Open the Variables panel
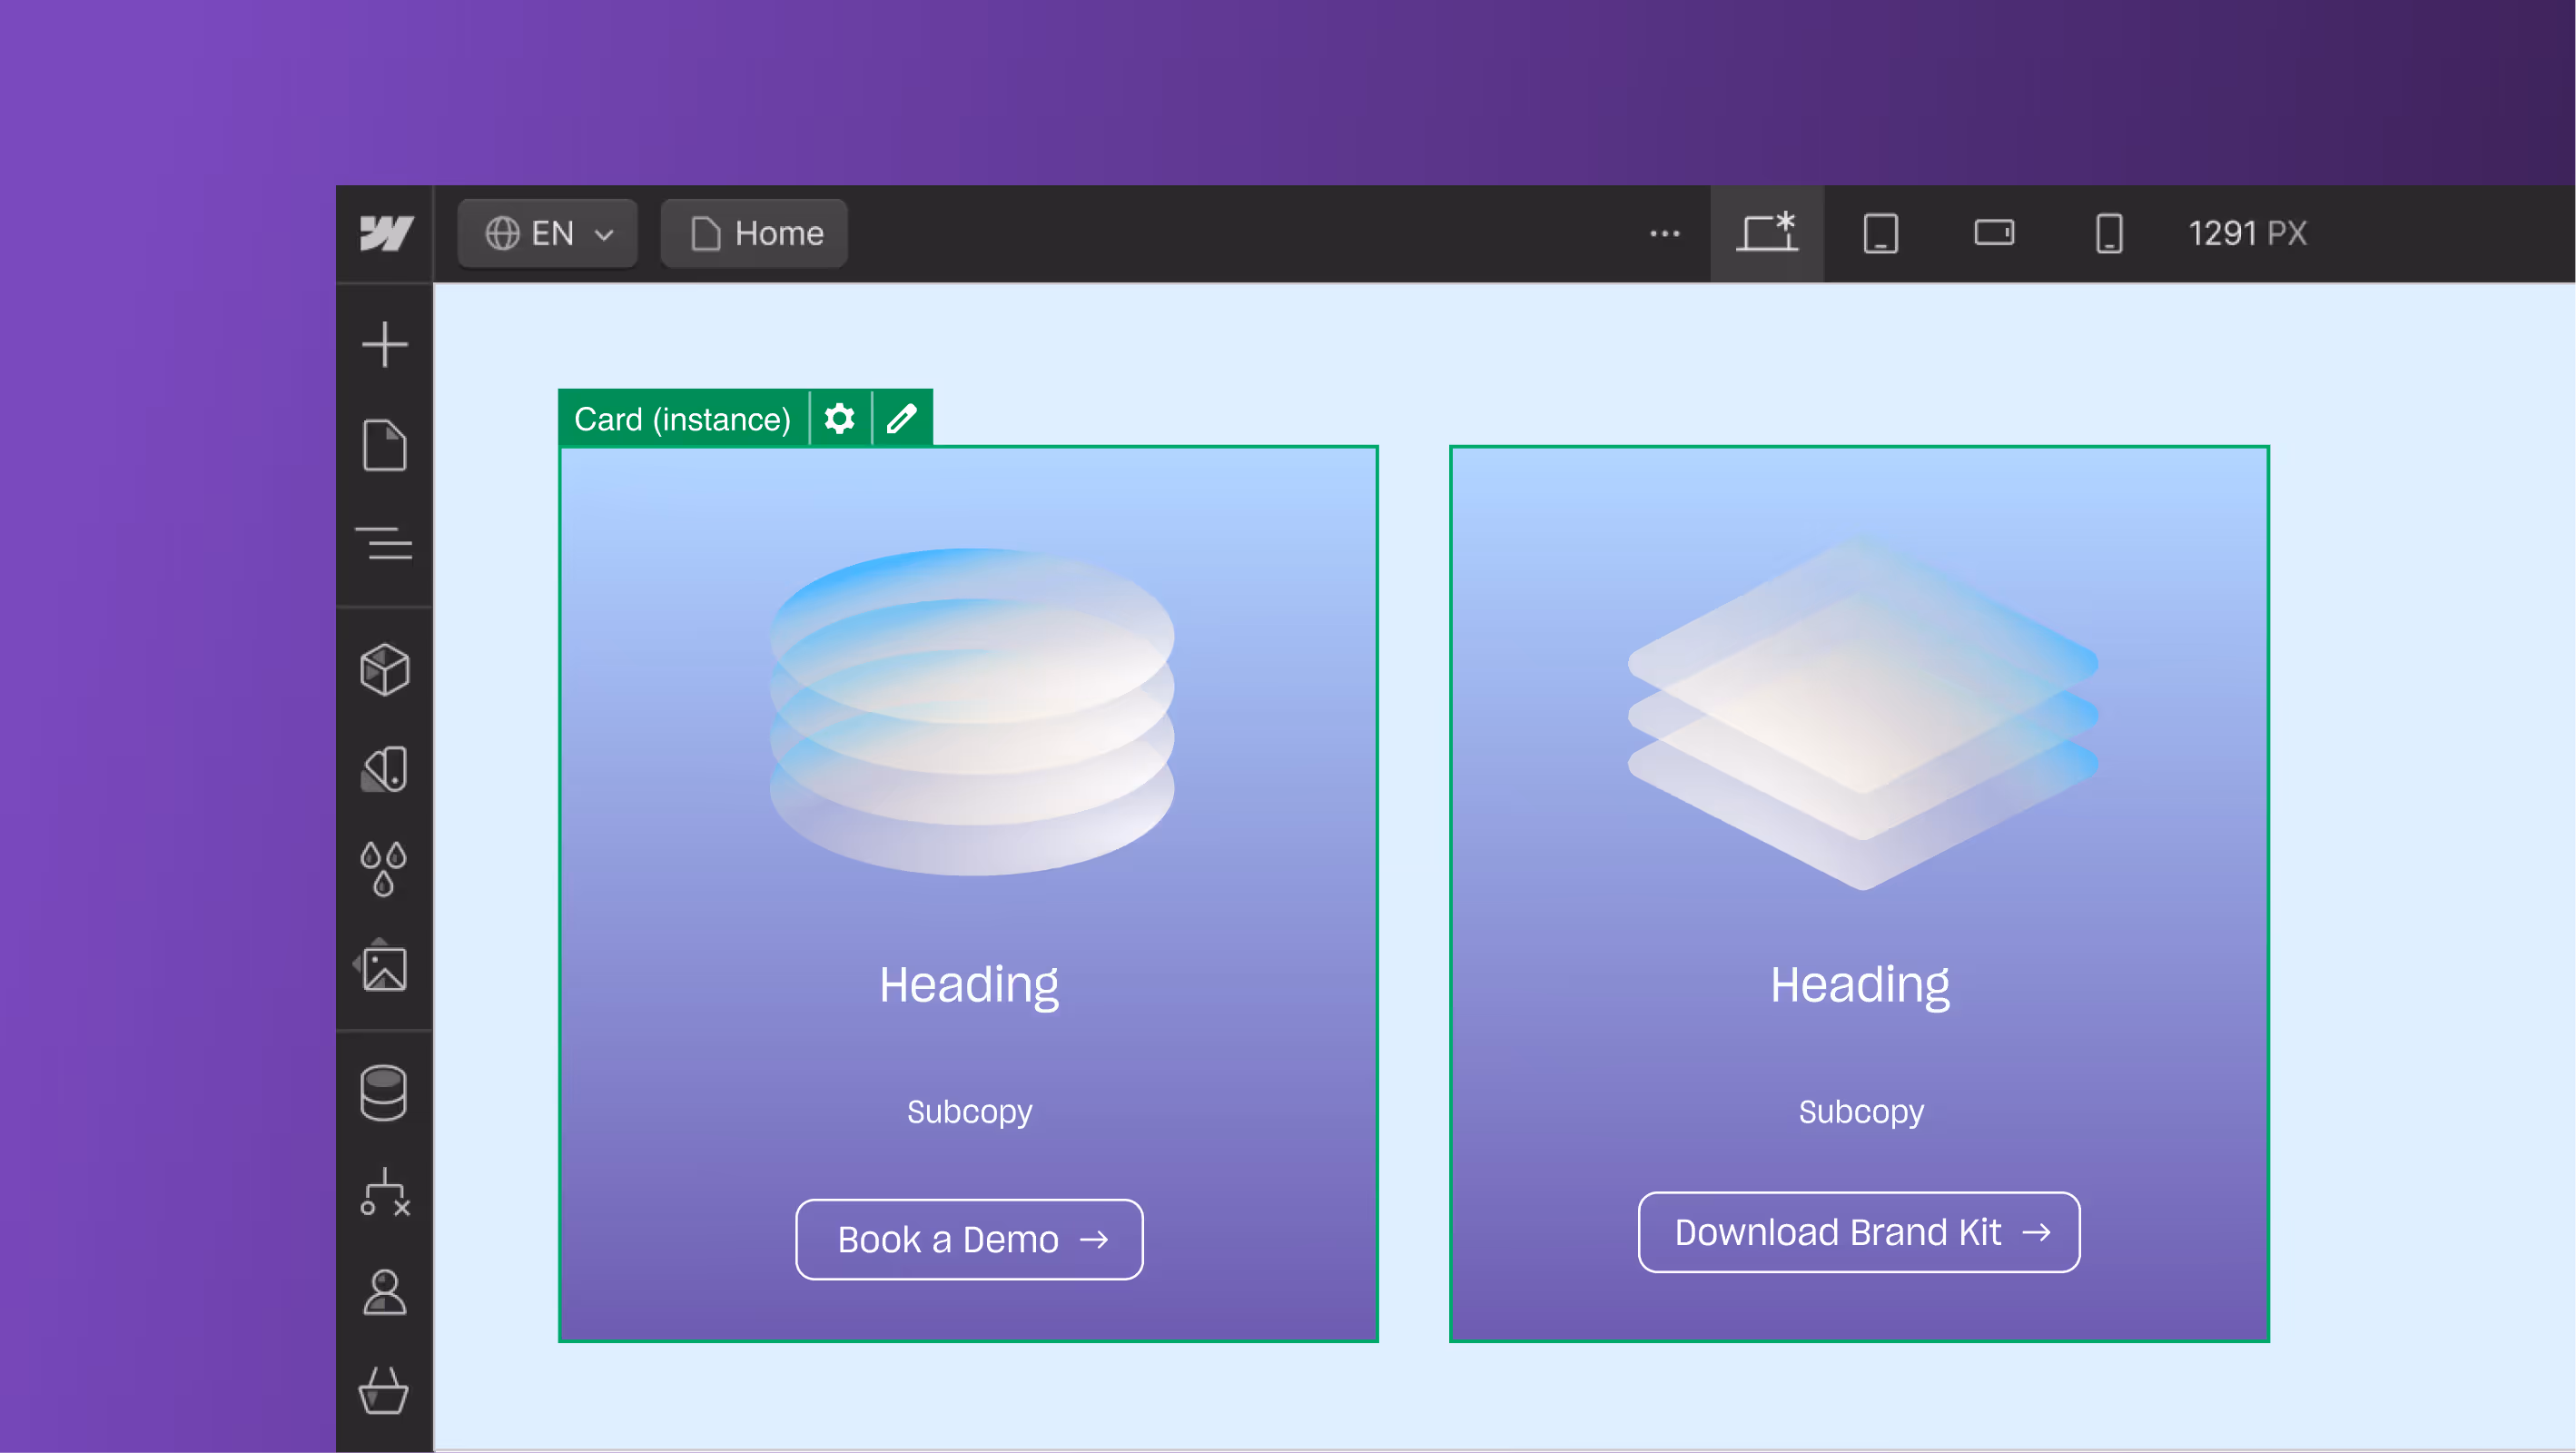The width and height of the screenshot is (2576, 1453). [x=384, y=769]
